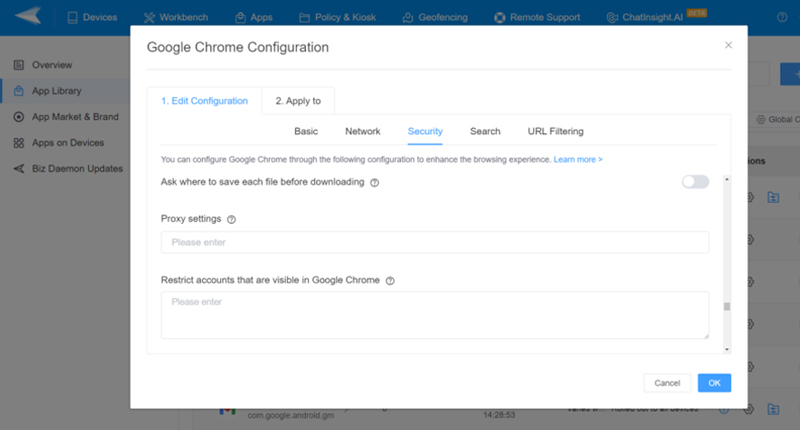Click the Policy & Kiosk folder icon
This screenshot has width=800, height=430.
305,18
